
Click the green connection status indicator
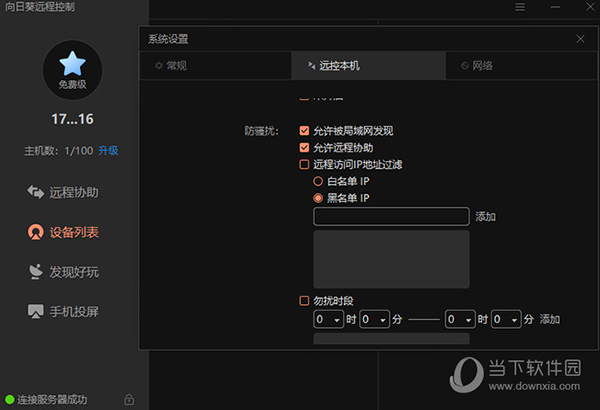point(10,400)
